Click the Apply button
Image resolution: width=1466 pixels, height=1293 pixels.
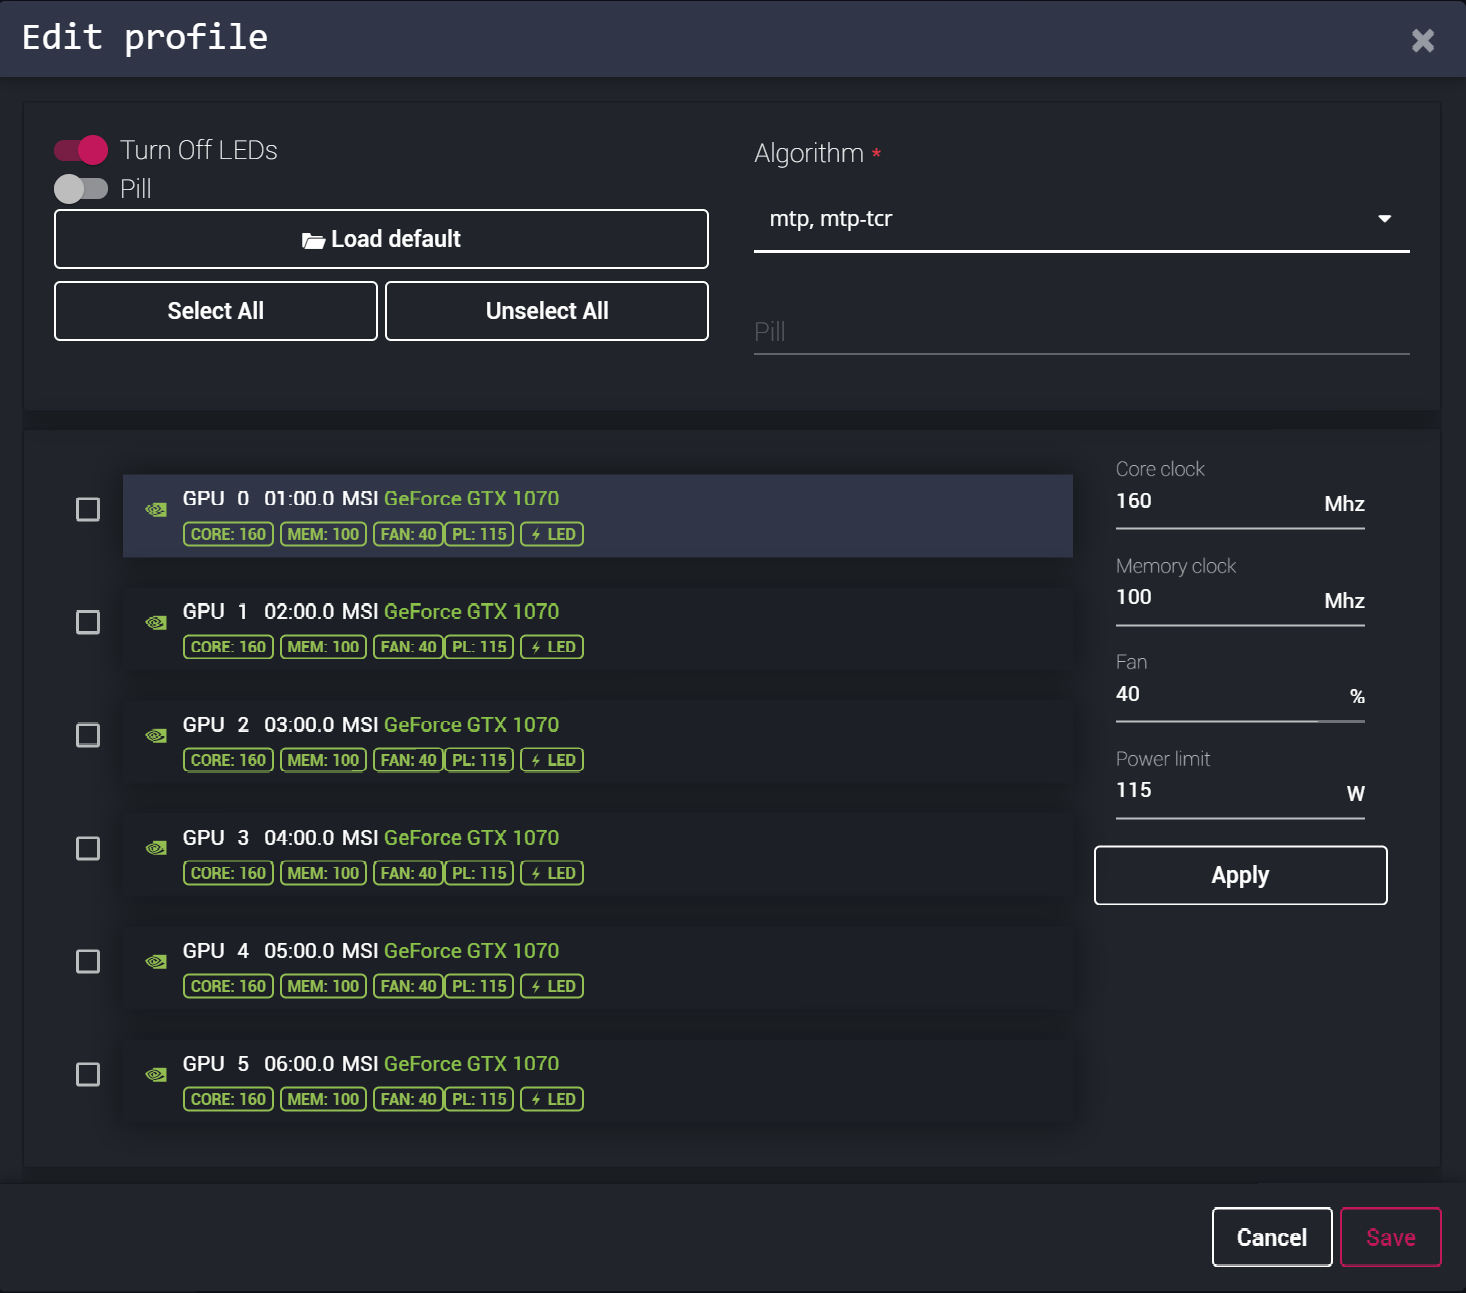(1240, 876)
